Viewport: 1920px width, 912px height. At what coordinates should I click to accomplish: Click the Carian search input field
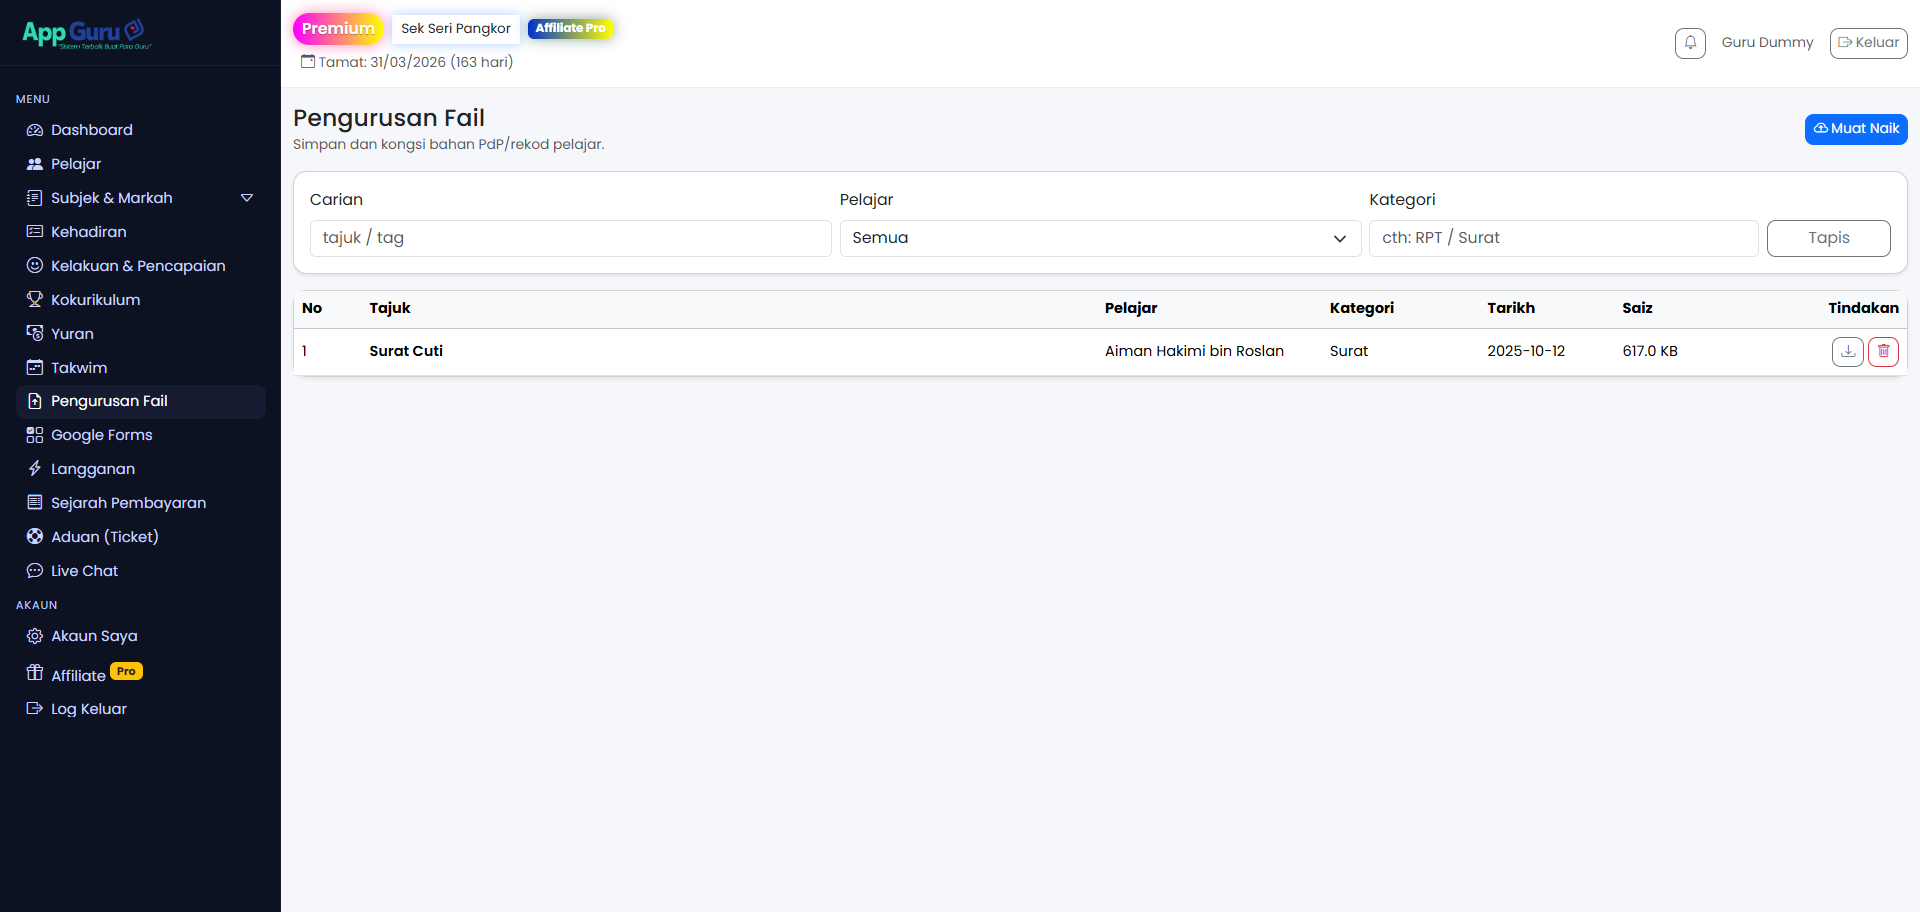click(x=570, y=238)
